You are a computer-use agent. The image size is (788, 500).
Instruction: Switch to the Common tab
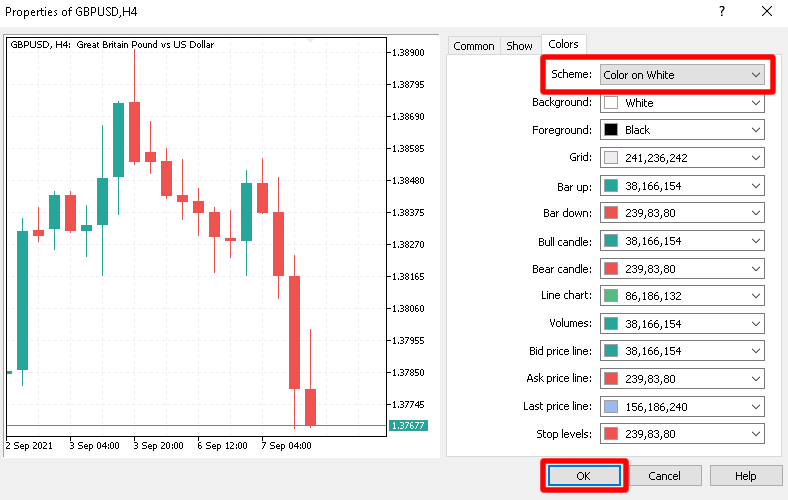tap(474, 46)
